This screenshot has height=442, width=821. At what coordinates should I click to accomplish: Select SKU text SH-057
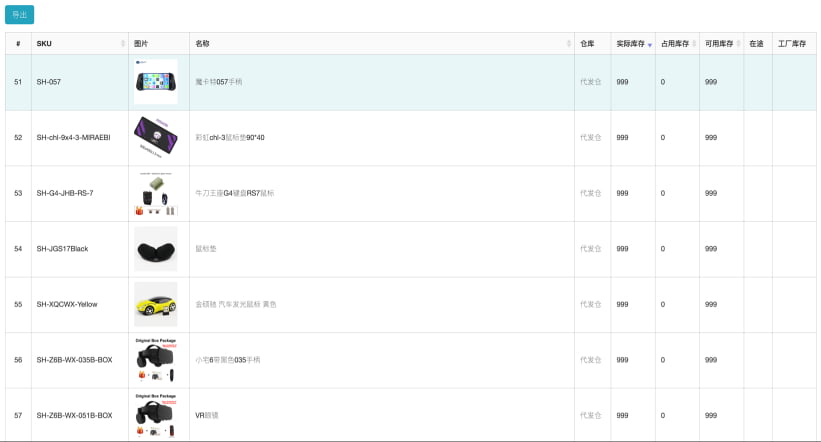point(49,82)
